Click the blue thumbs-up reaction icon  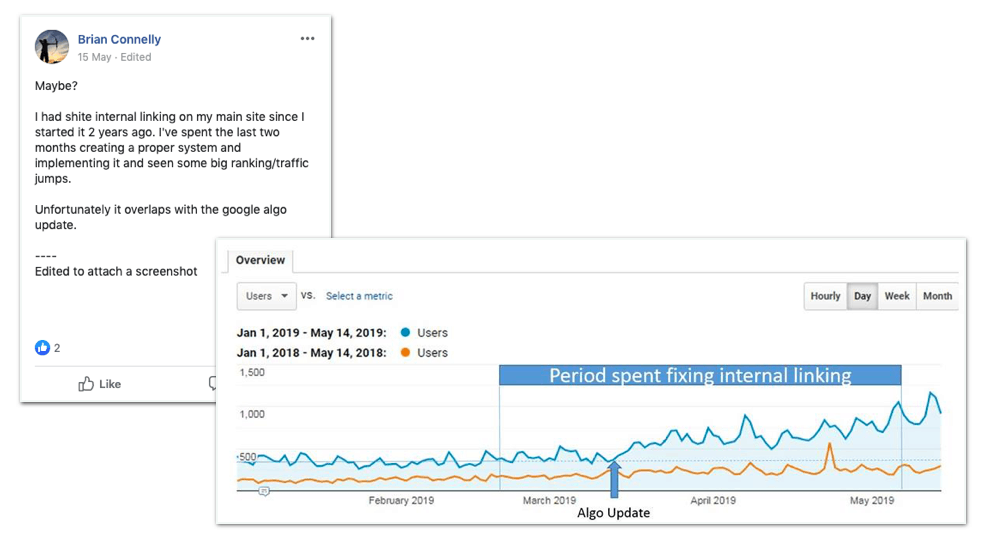point(42,348)
